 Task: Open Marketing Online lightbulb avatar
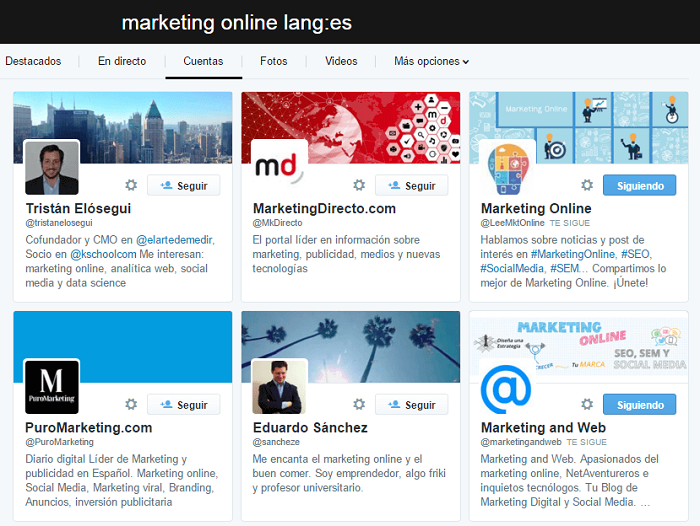(508, 168)
